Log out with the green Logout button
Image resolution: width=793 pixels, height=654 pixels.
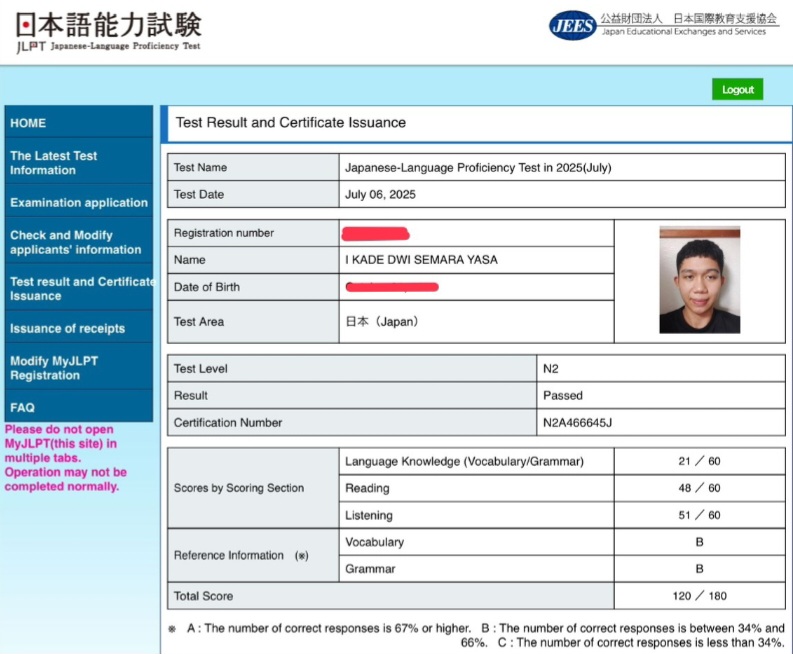pyautogui.click(x=737, y=90)
